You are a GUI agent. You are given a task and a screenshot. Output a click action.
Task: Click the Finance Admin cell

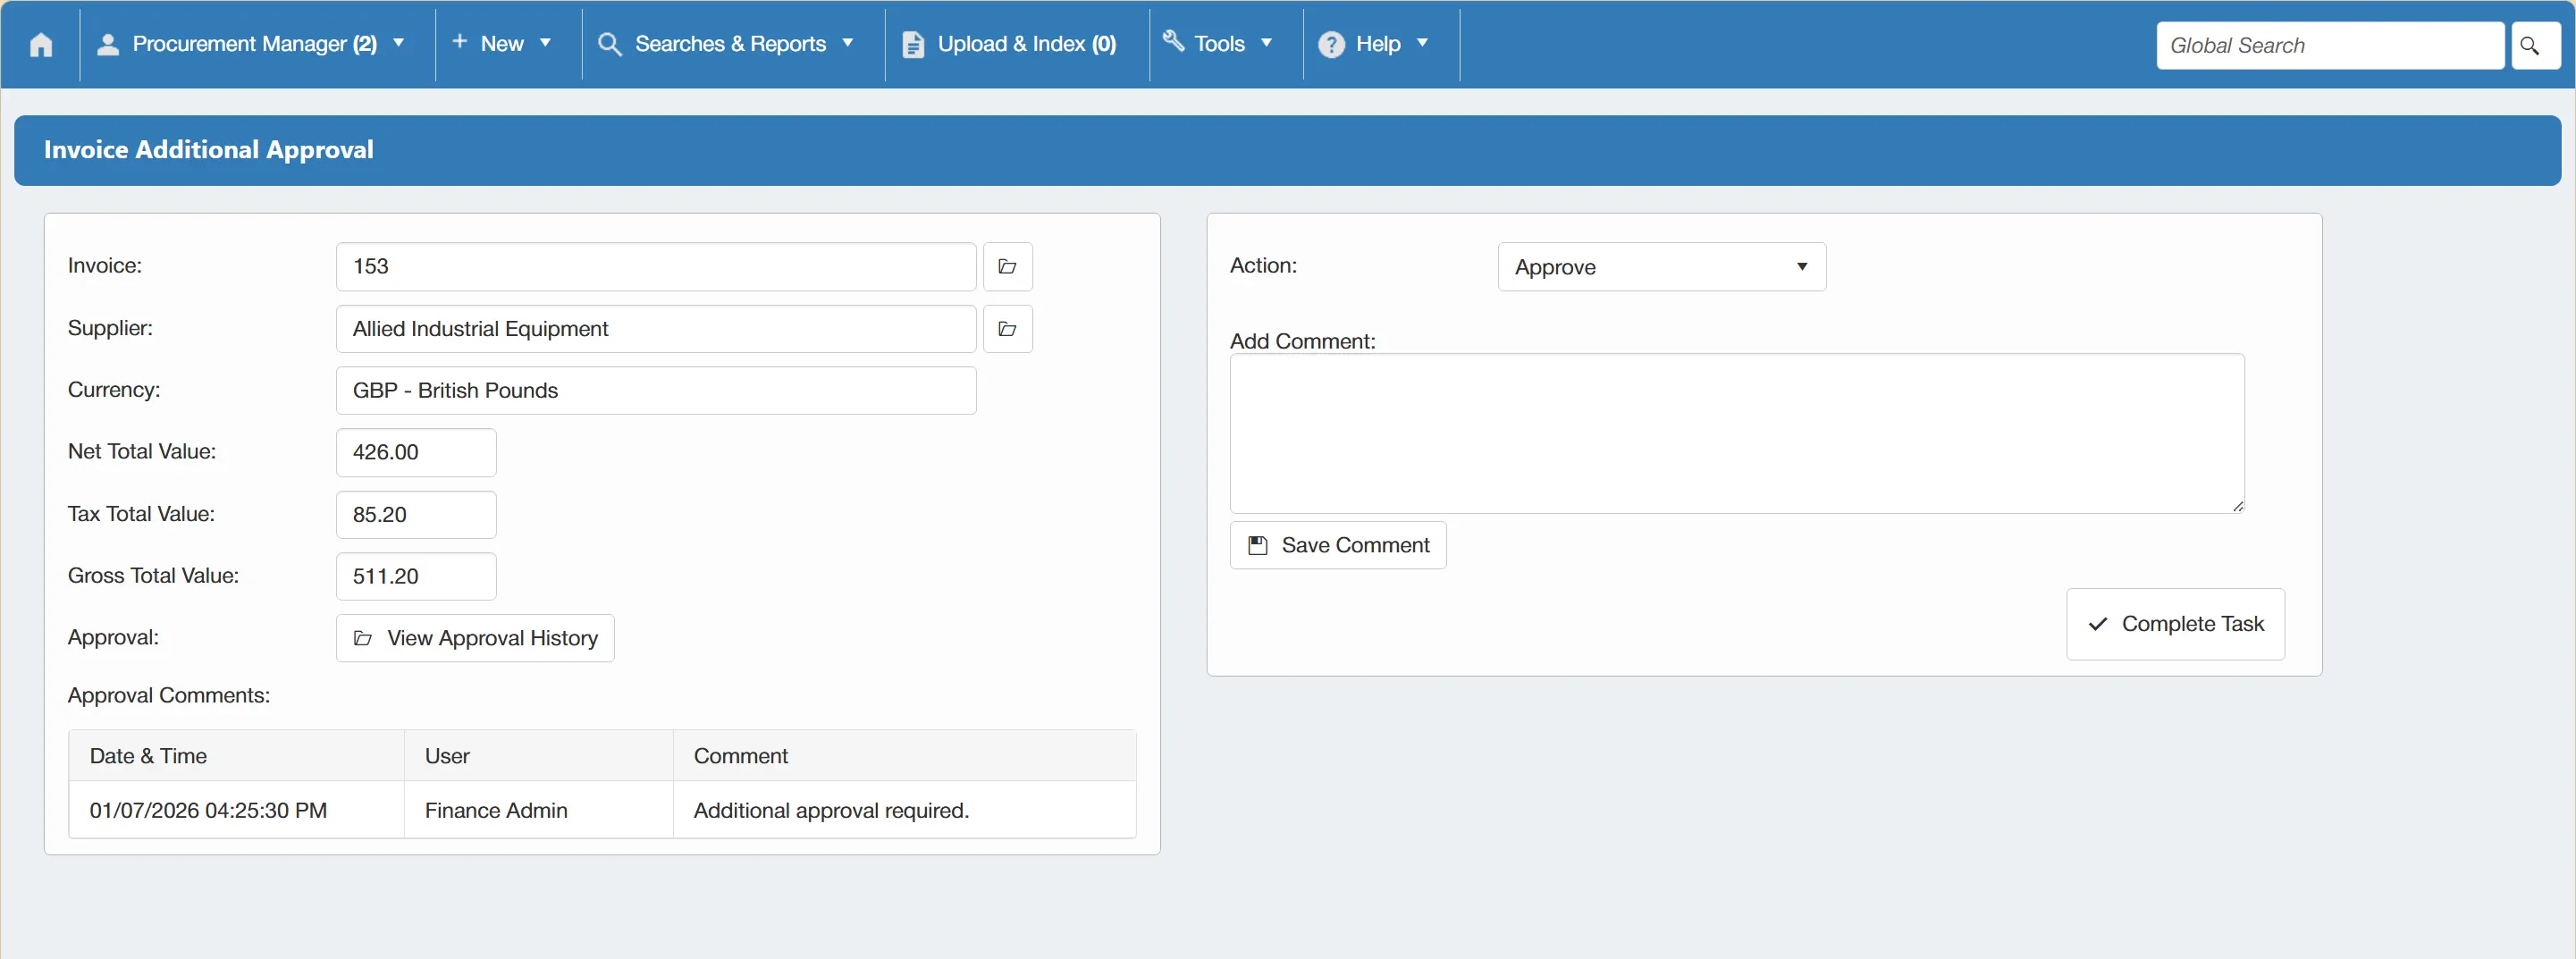[x=539, y=810]
